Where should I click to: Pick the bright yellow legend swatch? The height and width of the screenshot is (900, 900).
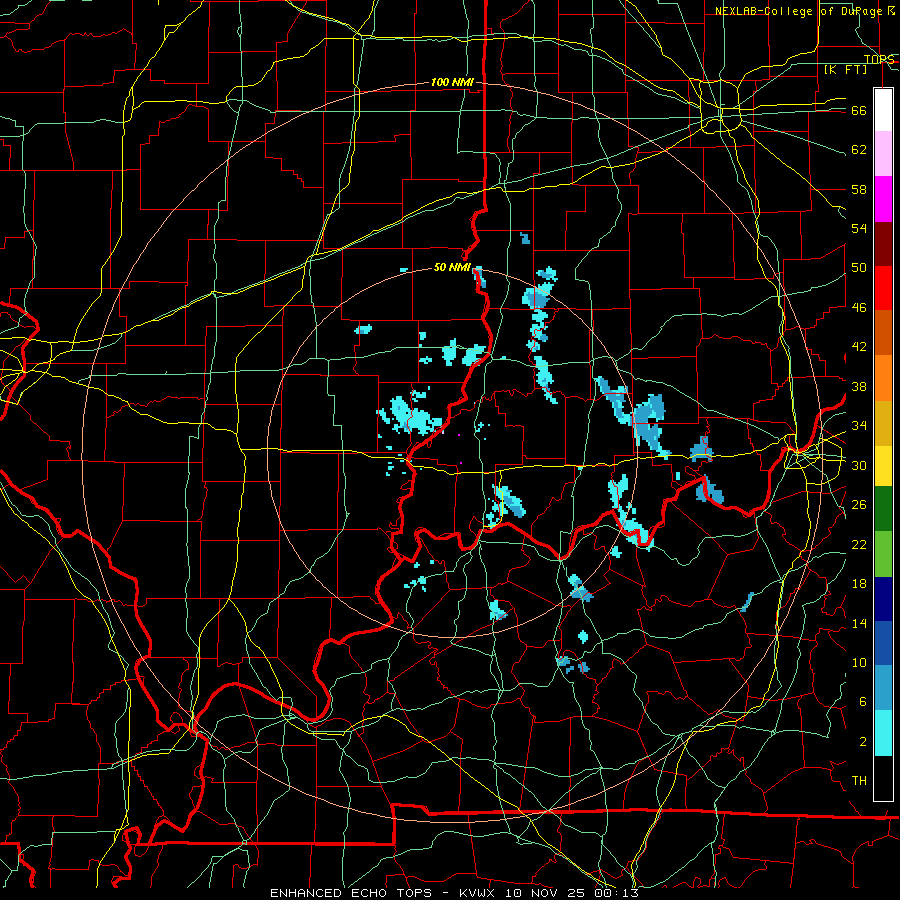(x=883, y=466)
